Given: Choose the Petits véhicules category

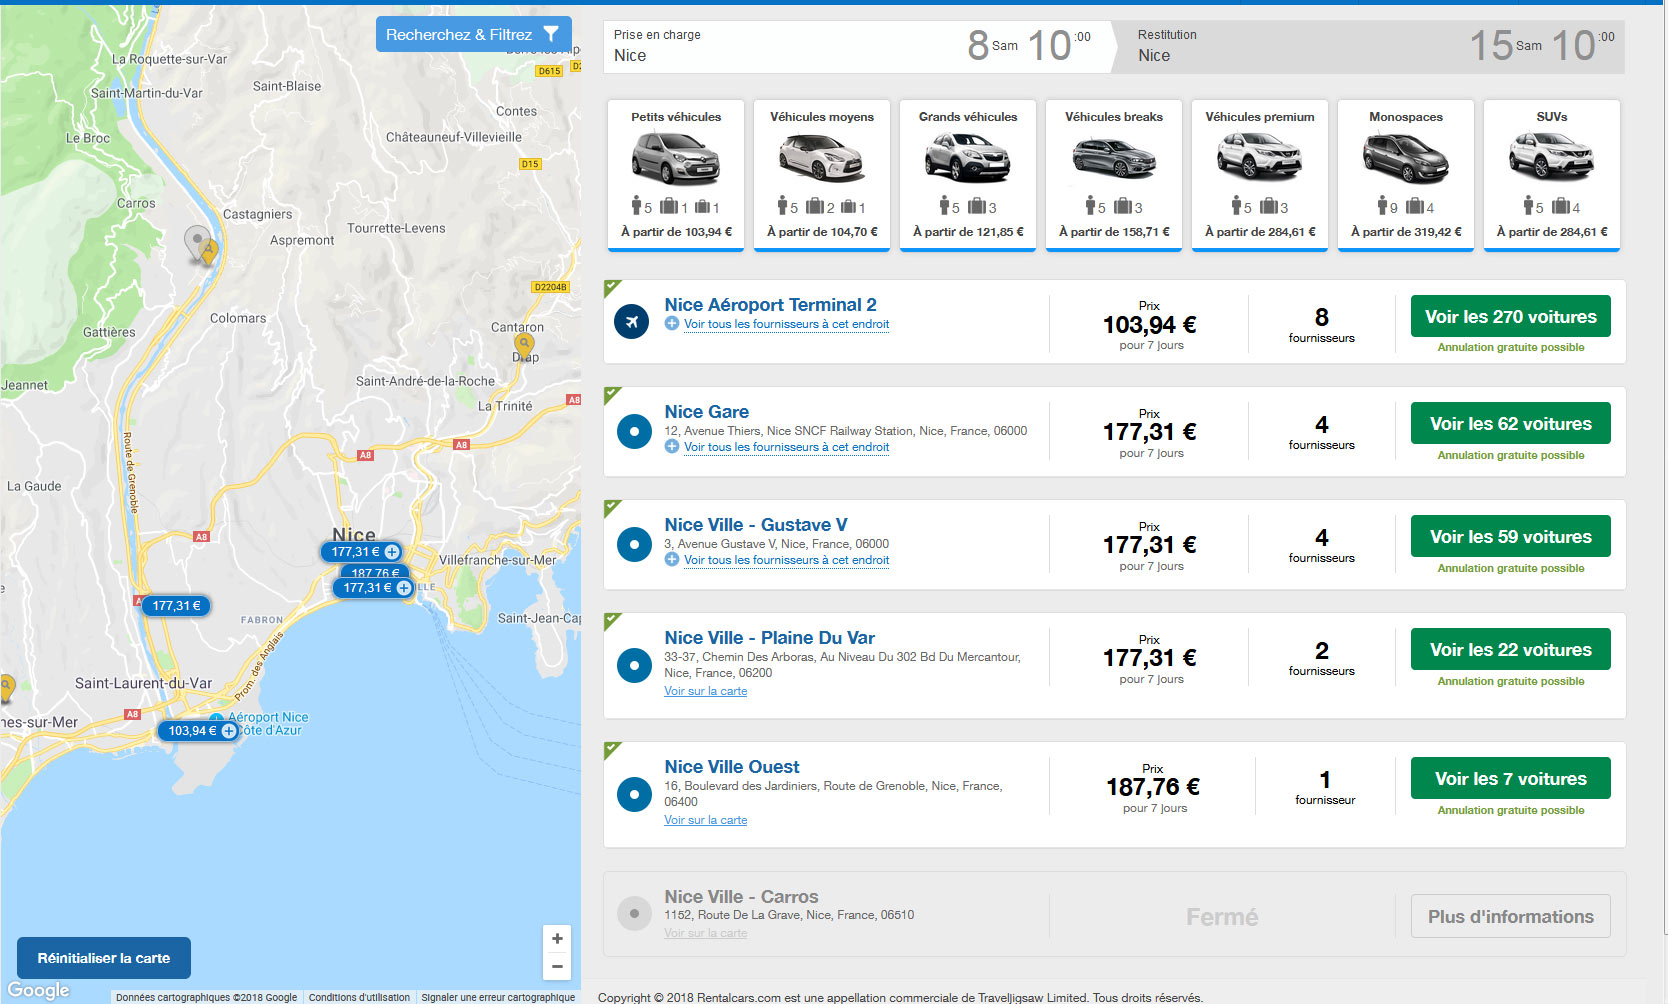Looking at the screenshot, I should coord(676,174).
